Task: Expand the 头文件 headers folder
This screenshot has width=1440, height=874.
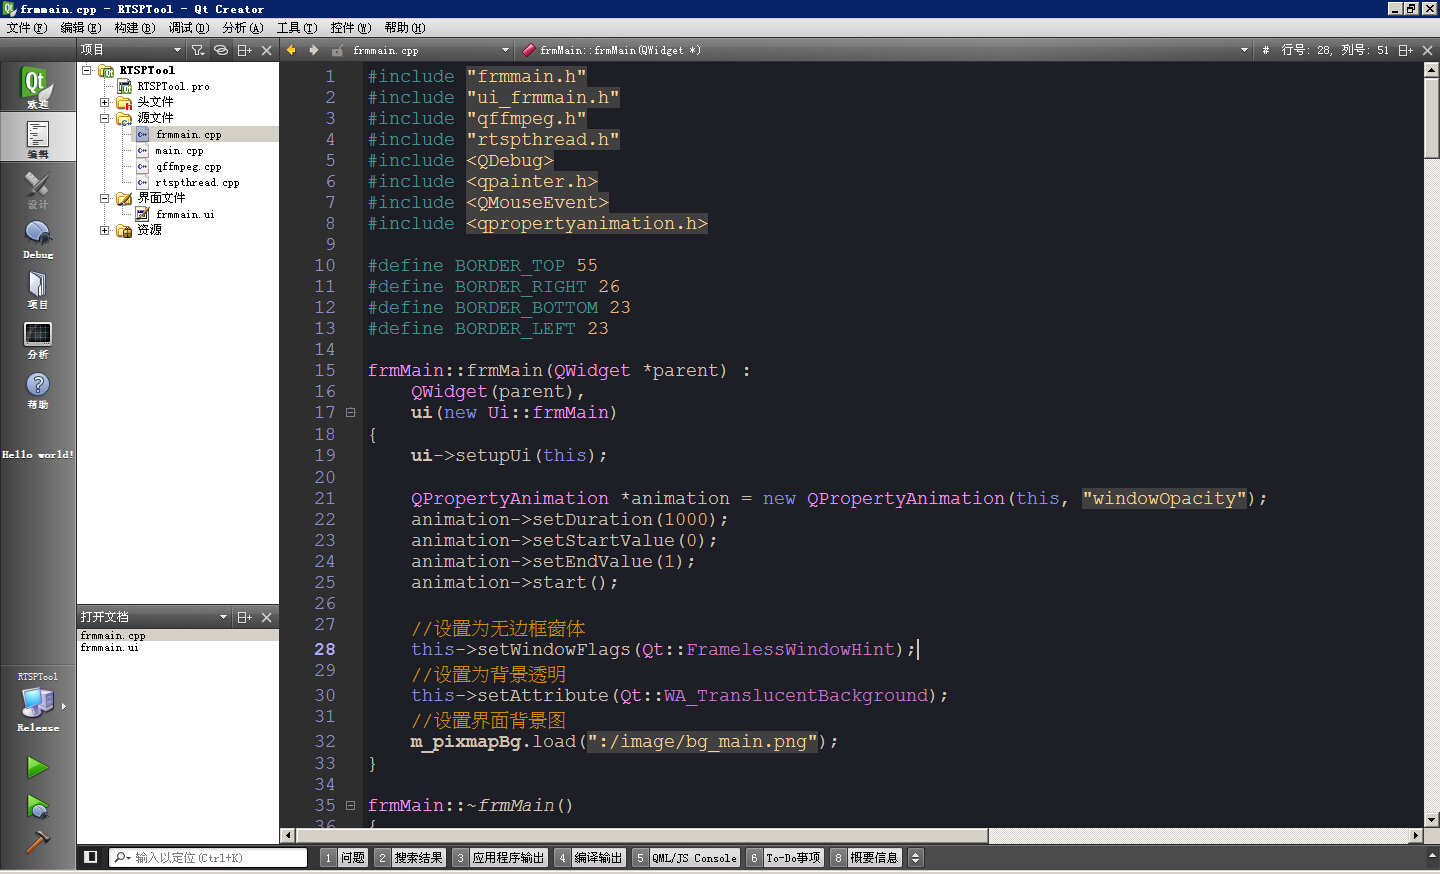Action: tap(104, 102)
